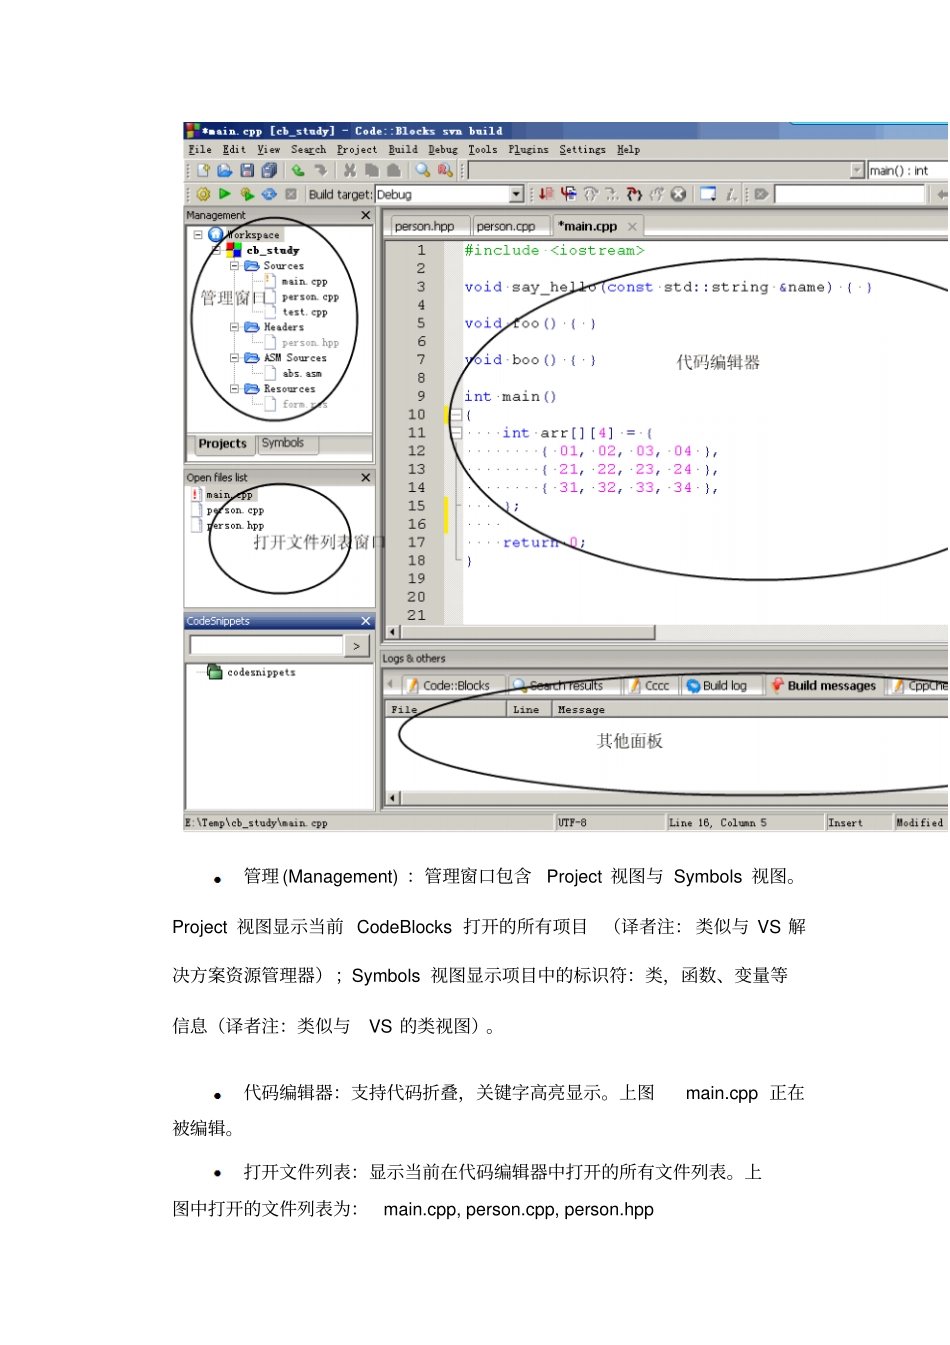Image resolution: width=950 pixels, height=1345 pixels.
Task: Switch to the person.hpp editor tab
Action: click(x=425, y=227)
